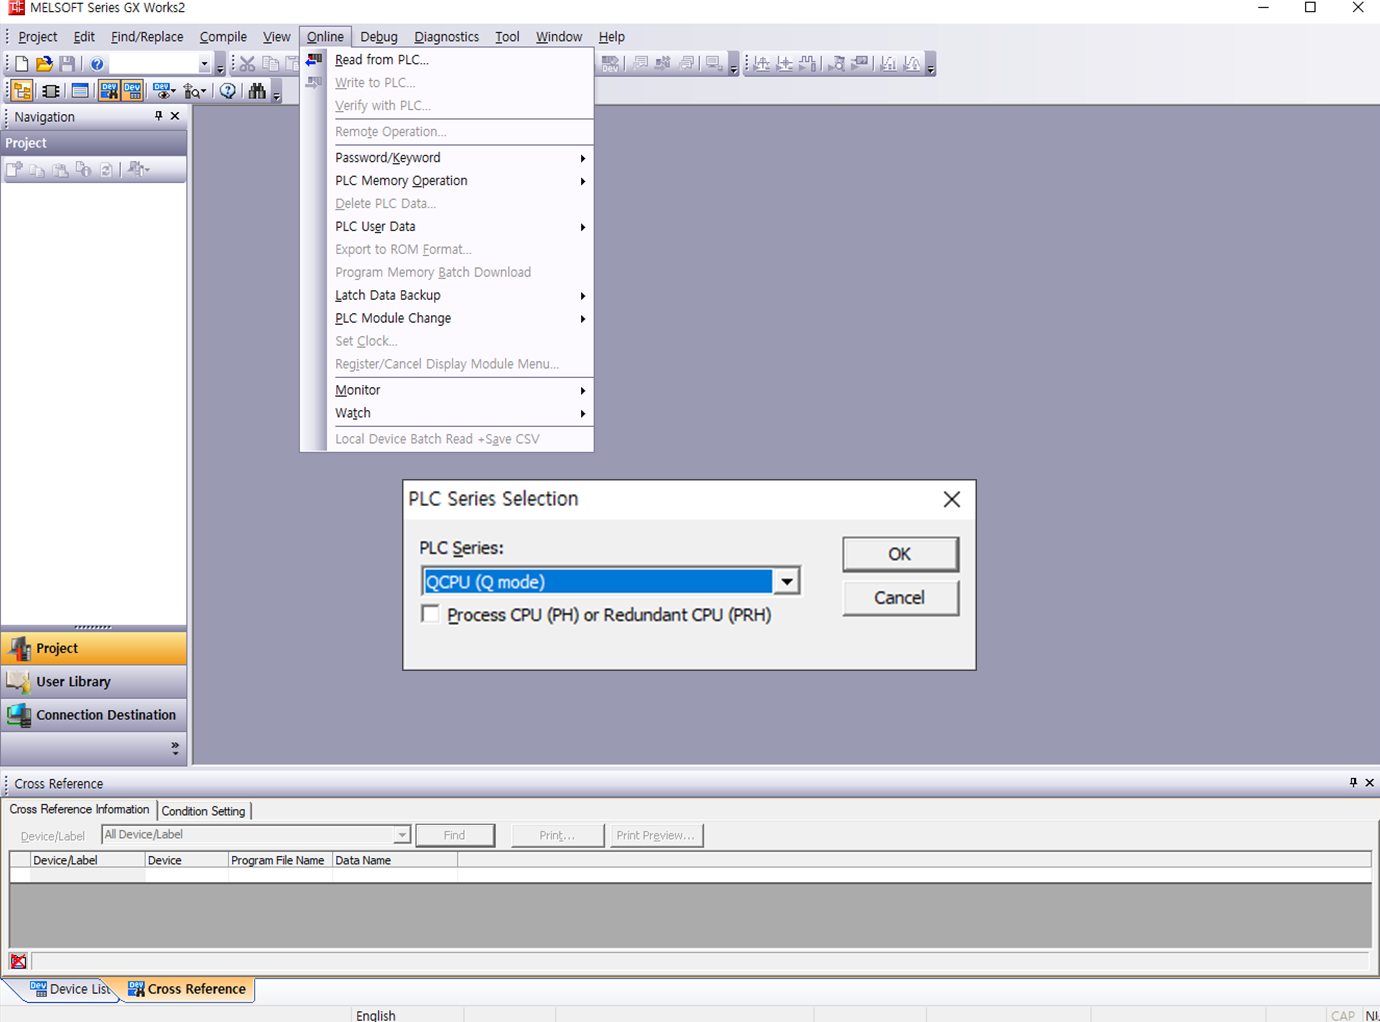The image size is (1380, 1022).
Task: Click the Data Name column header
Action: (394, 860)
